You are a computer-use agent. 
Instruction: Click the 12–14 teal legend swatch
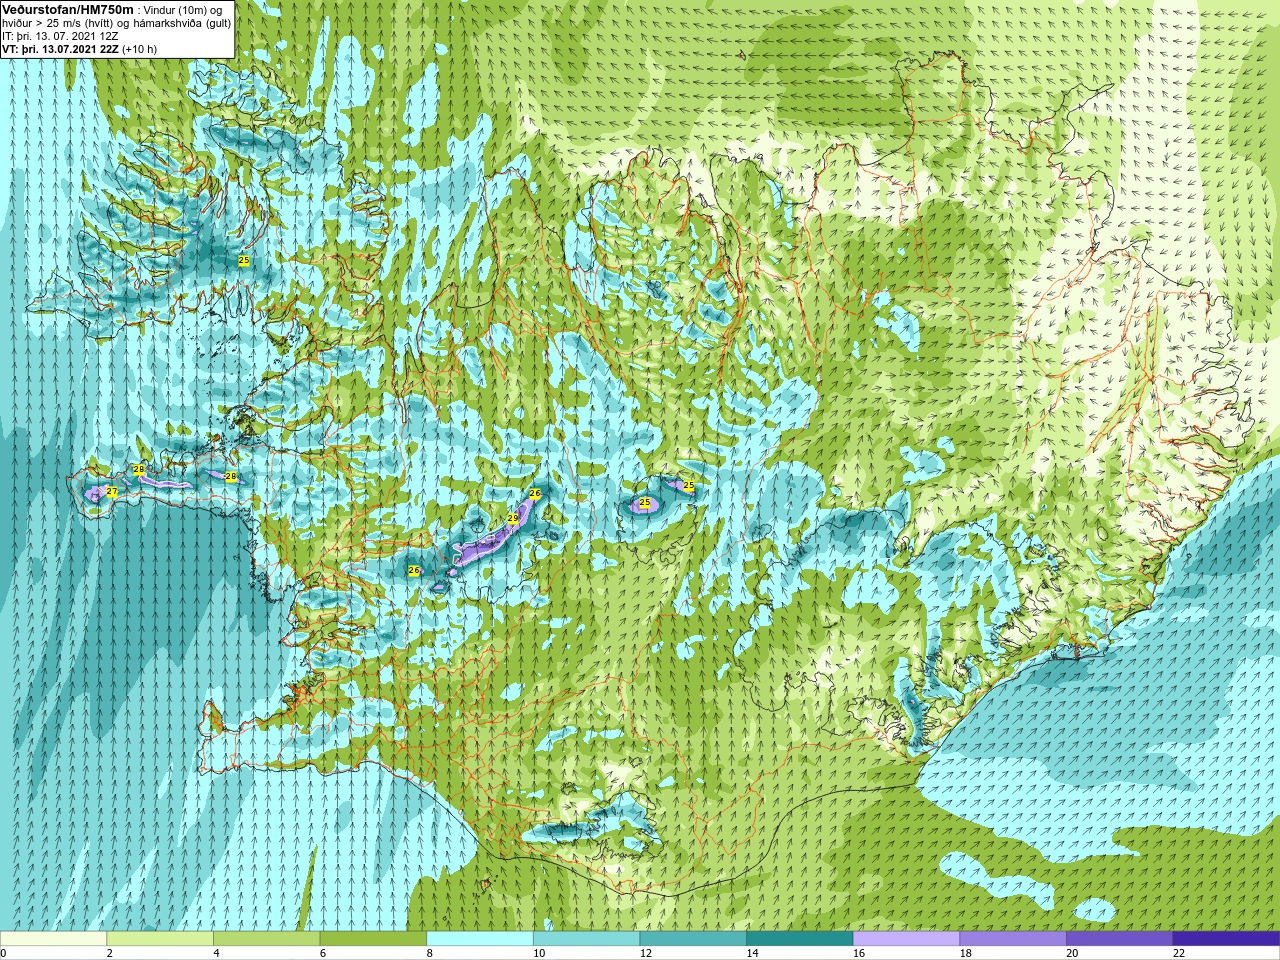pos(693,939)
